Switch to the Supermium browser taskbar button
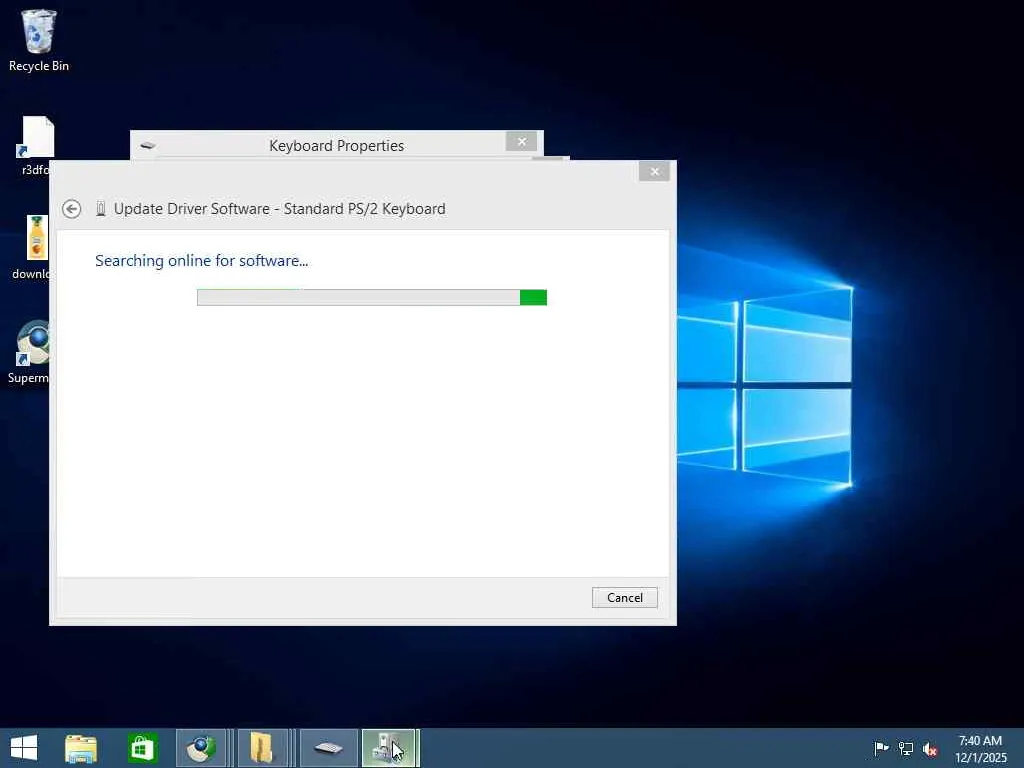Image resolution: width=1024 pixels, height=768 pixels. (x=202, y=748)
